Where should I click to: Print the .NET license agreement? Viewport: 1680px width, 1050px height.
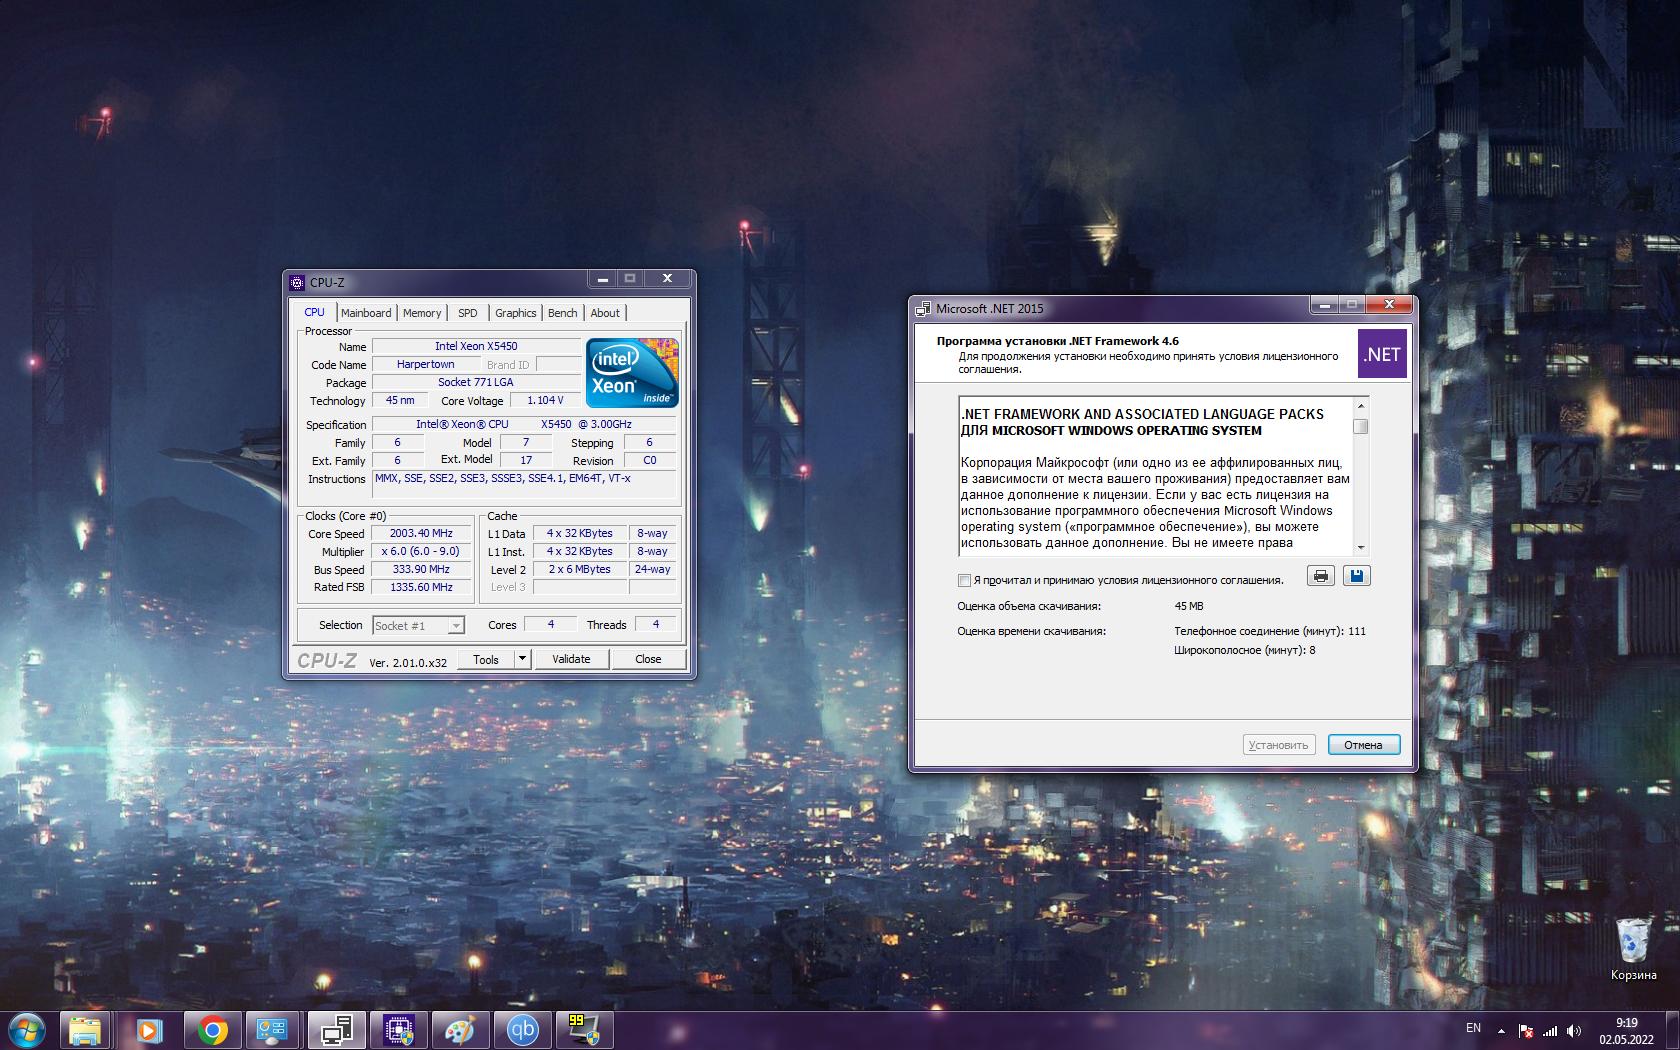coord(1321,576)
